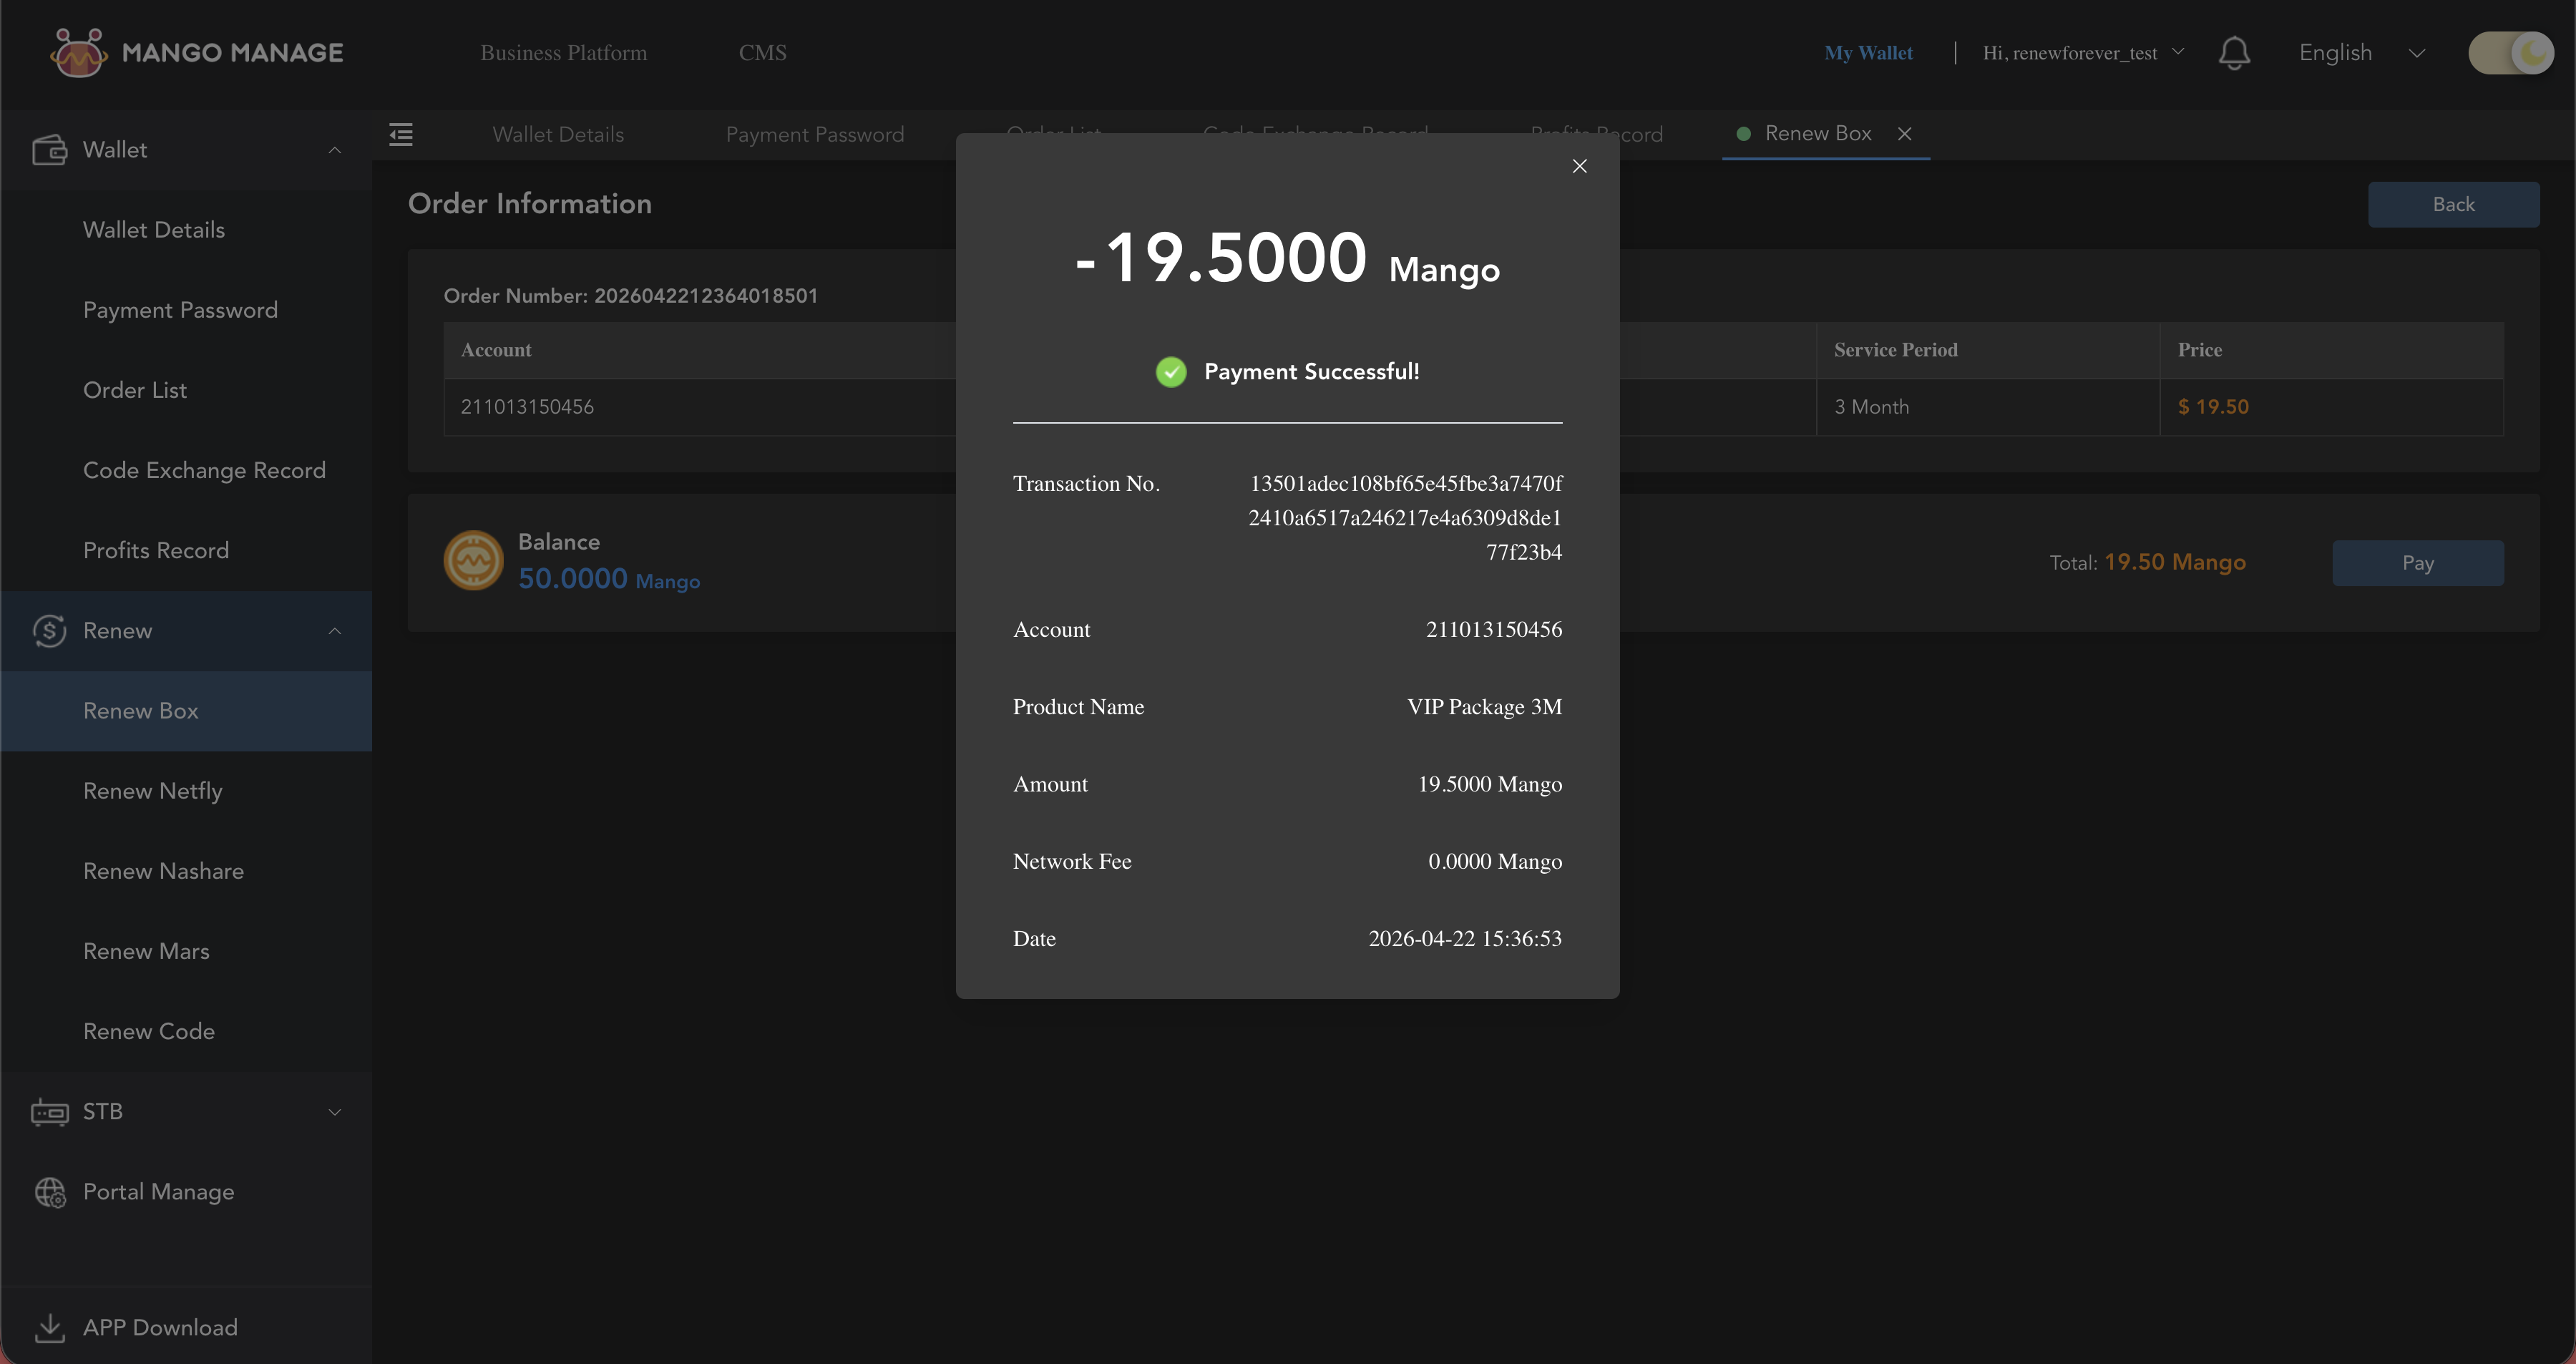Click the STB set-top box icon

(49, 1112)
